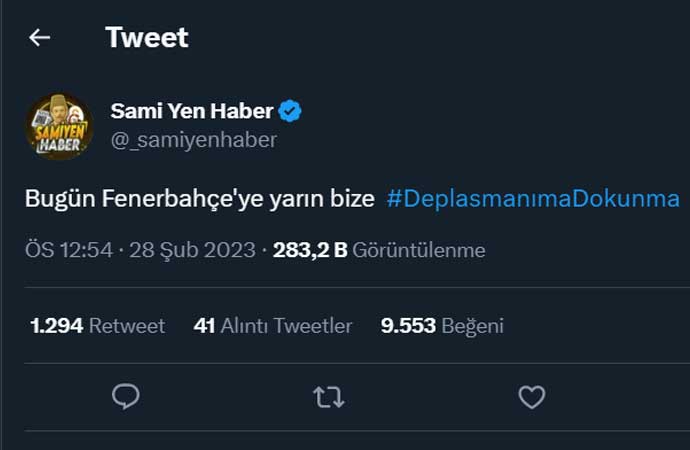Open the #DeplasmanımaDokunma hashtag

click(533, 198)
